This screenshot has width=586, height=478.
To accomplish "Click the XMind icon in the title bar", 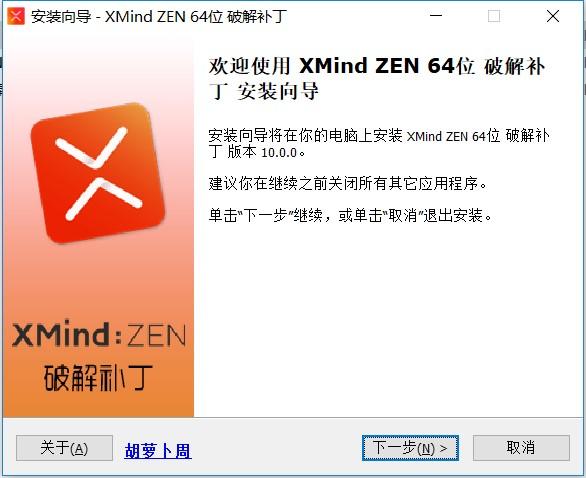I will tap(16, 16).
